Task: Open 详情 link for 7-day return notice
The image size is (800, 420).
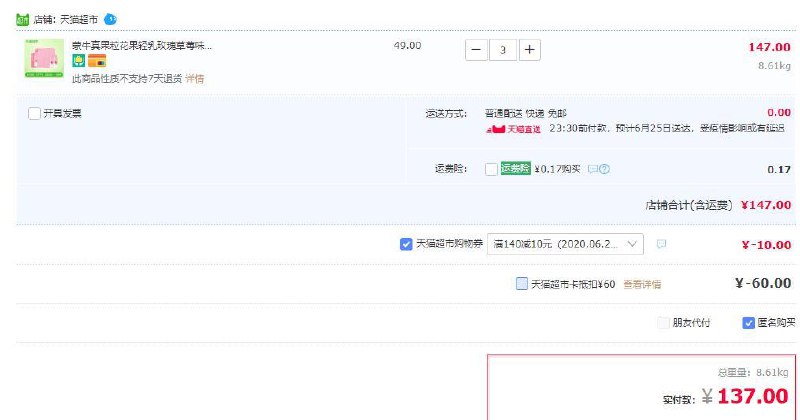Action: pyautogui.click(x=194, y=79)
